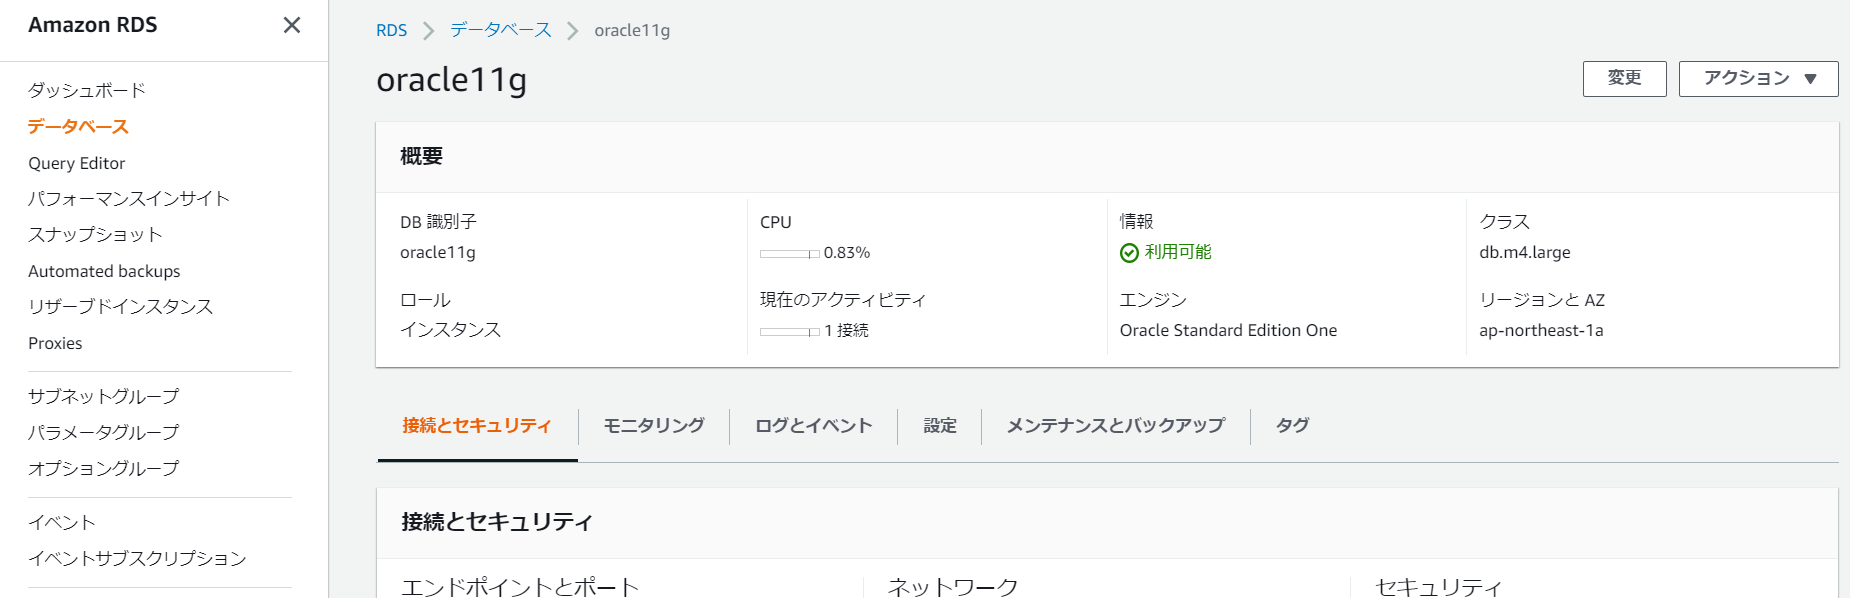Viewport: 1850px width, 598px height.
Task: Click the 1 接続 activity value
Action: pos(846,331)
